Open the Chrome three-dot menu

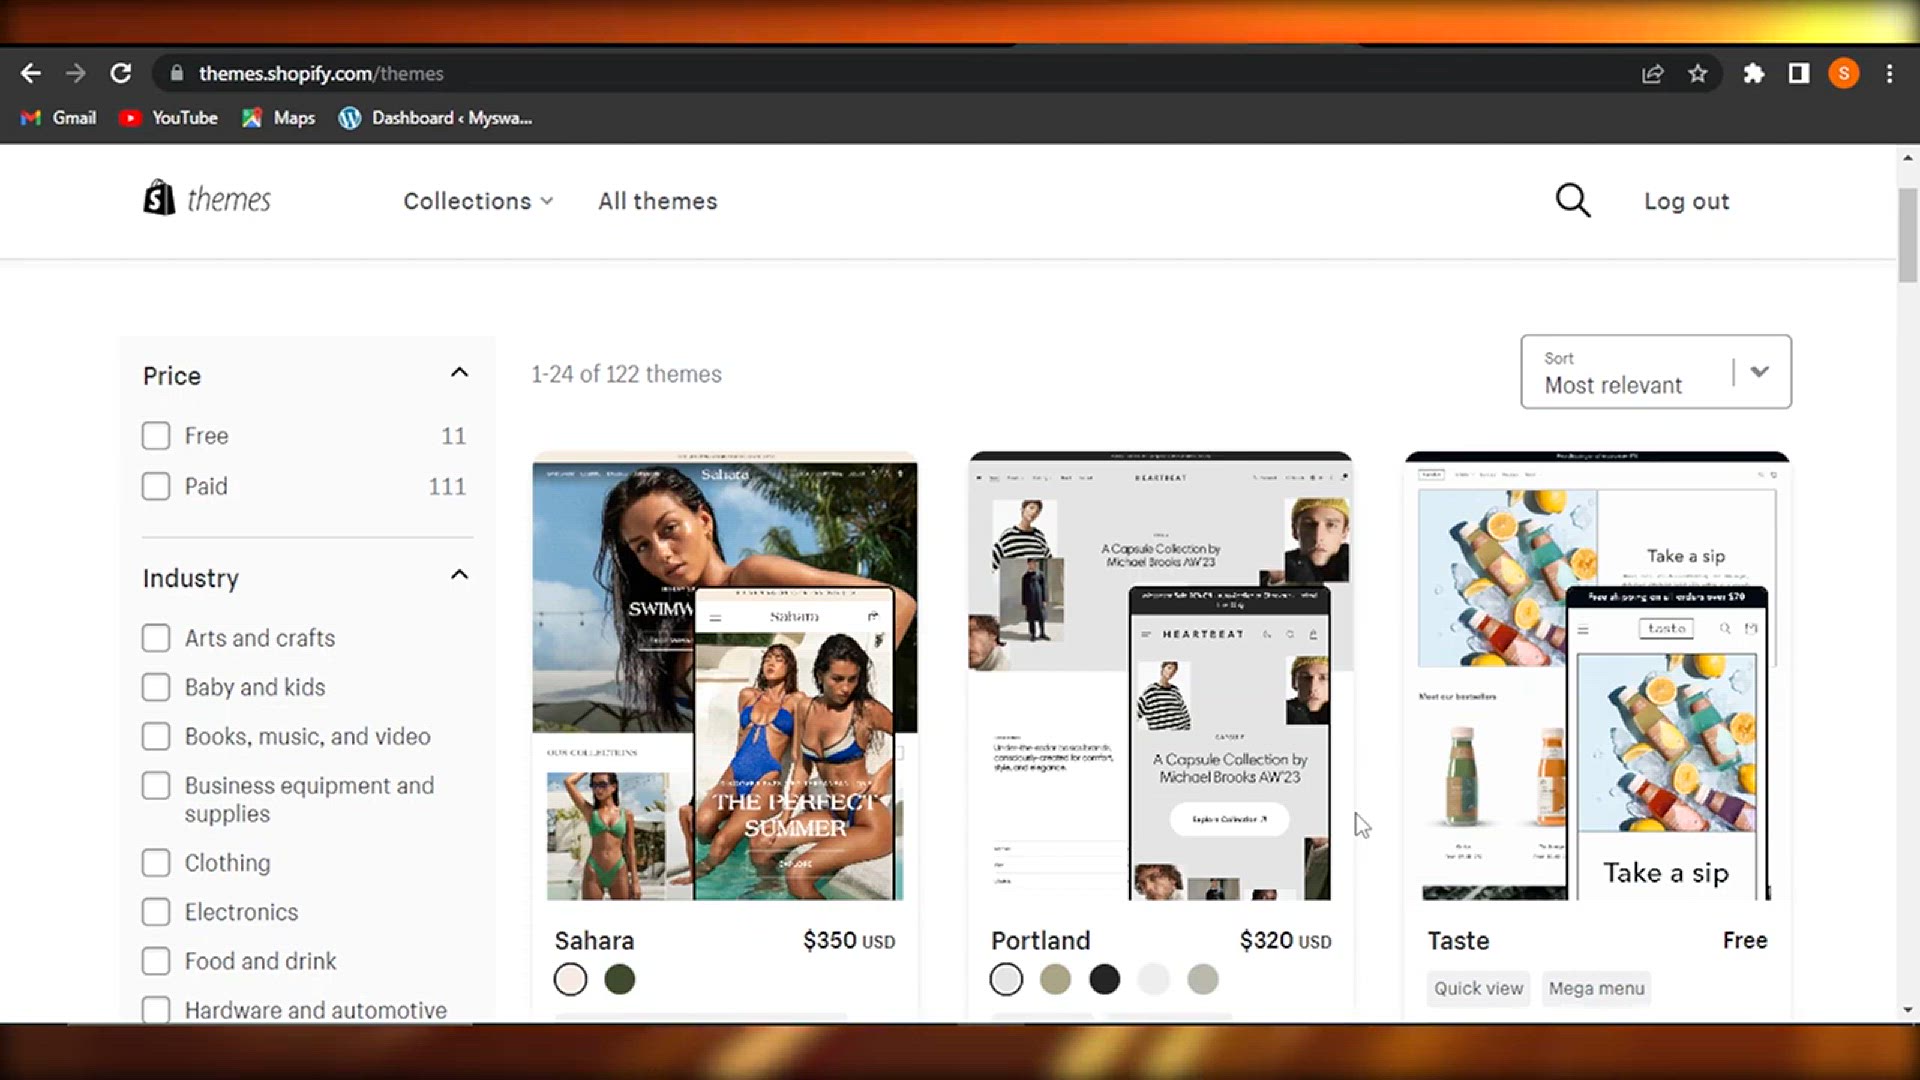click(x=1889, y=73)
